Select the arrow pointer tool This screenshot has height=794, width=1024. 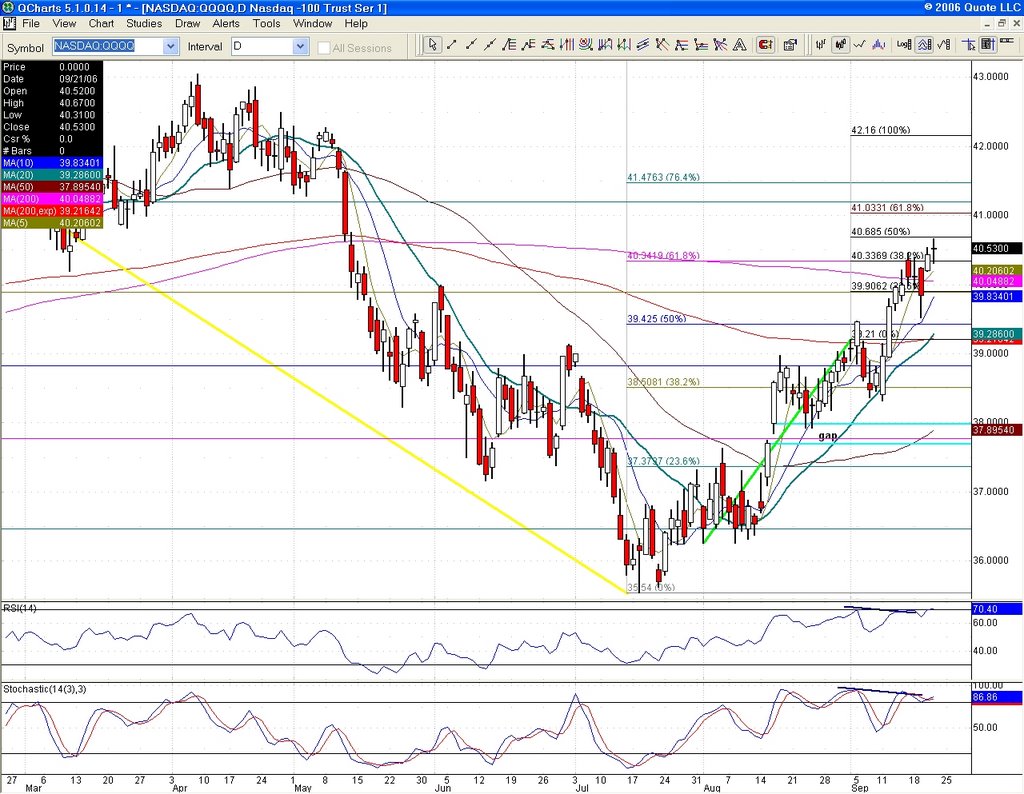432,45
